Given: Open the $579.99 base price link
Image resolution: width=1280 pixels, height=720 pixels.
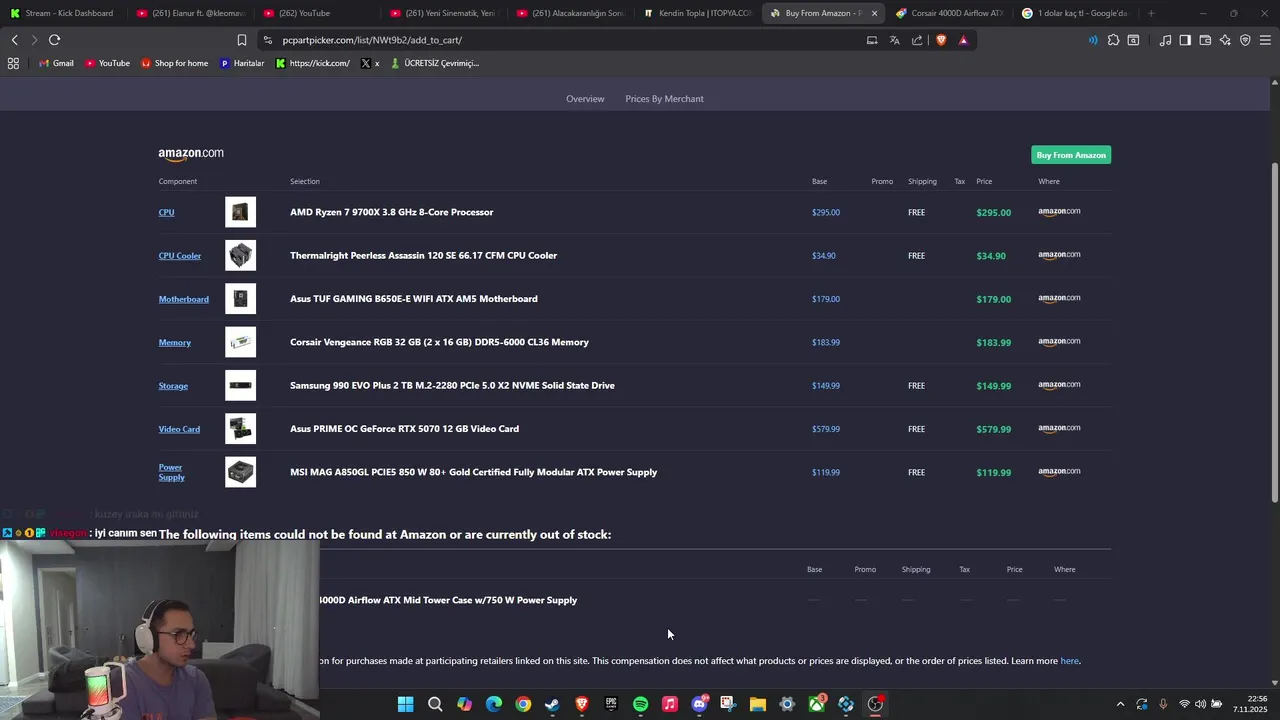Looking at the screenshot, I should (x=826, y=429).
